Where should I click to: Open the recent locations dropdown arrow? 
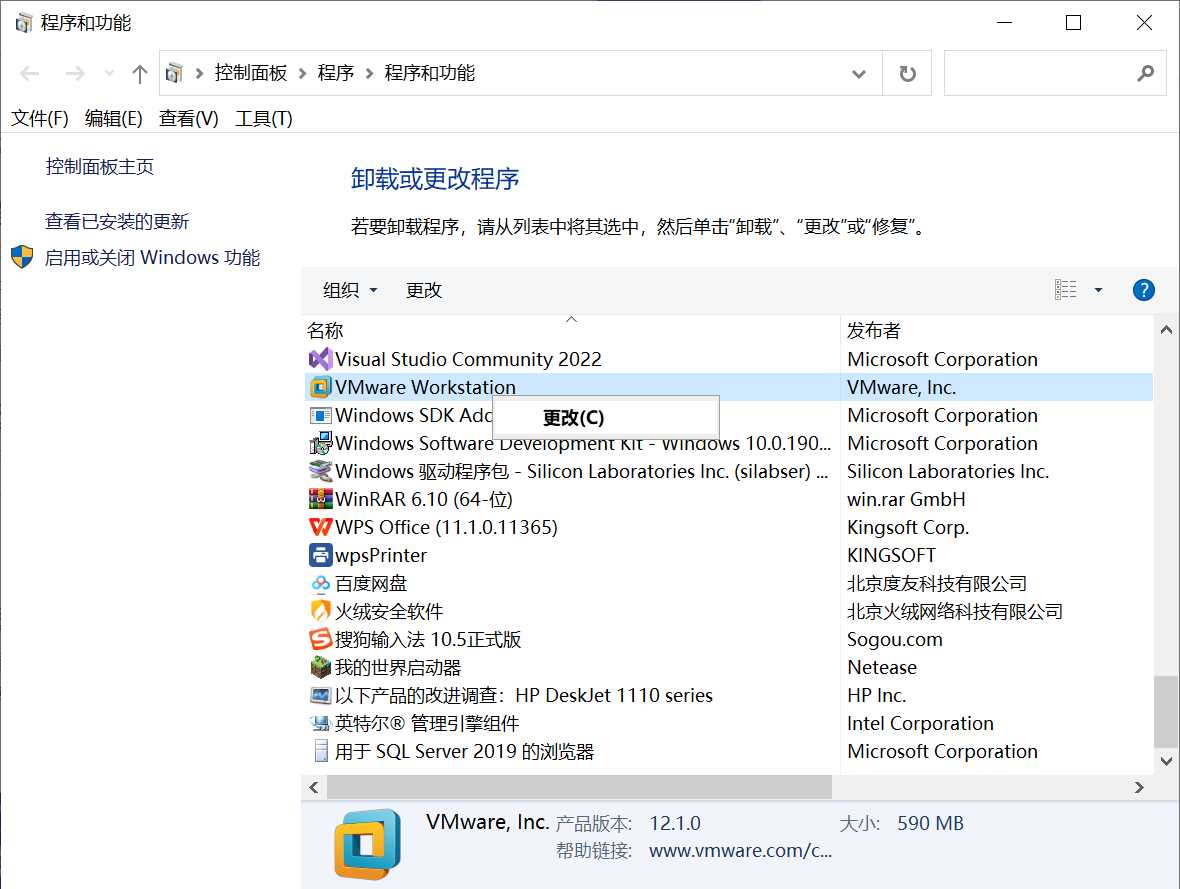tap(109, 74)
